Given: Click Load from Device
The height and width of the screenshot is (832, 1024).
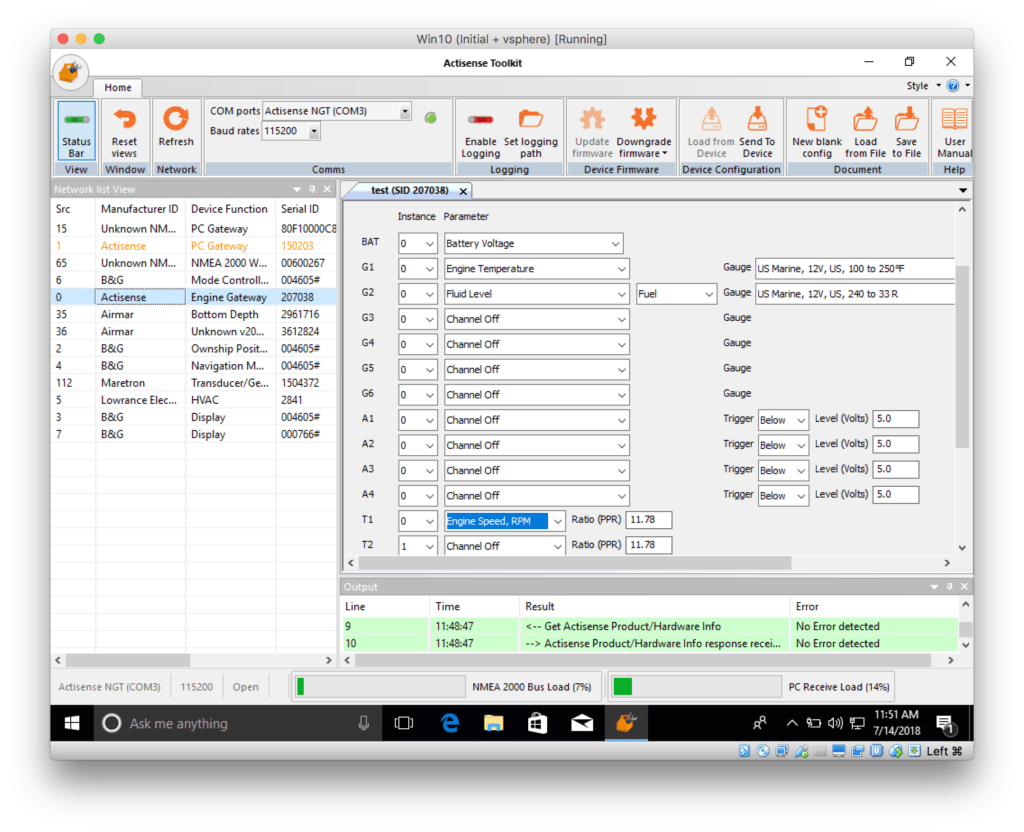Looking at the screenshot, I should click(711, 133).
